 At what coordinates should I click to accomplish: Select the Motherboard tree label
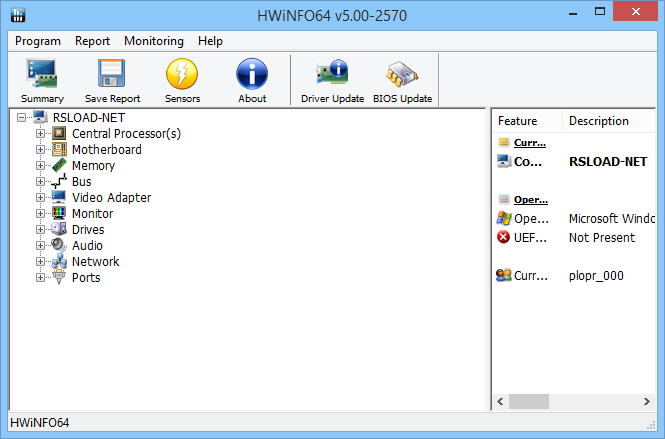tap(107, 150)
